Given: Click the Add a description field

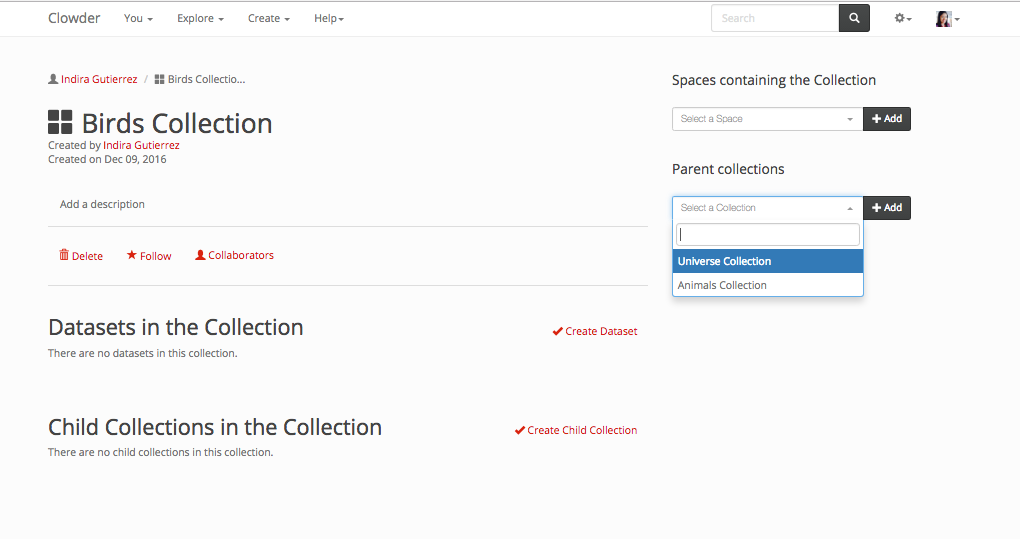Looking at the screenshot, I should 102,204.
